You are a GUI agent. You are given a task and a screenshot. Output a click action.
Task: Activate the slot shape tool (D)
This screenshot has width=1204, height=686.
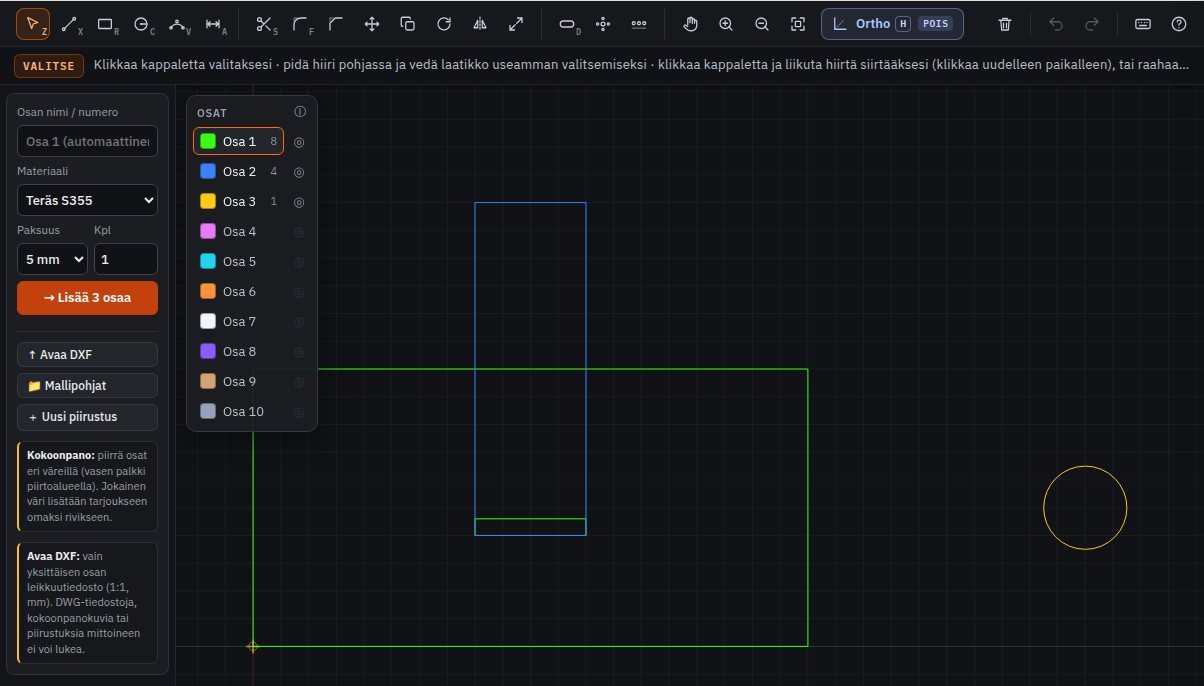coord(568,23)
